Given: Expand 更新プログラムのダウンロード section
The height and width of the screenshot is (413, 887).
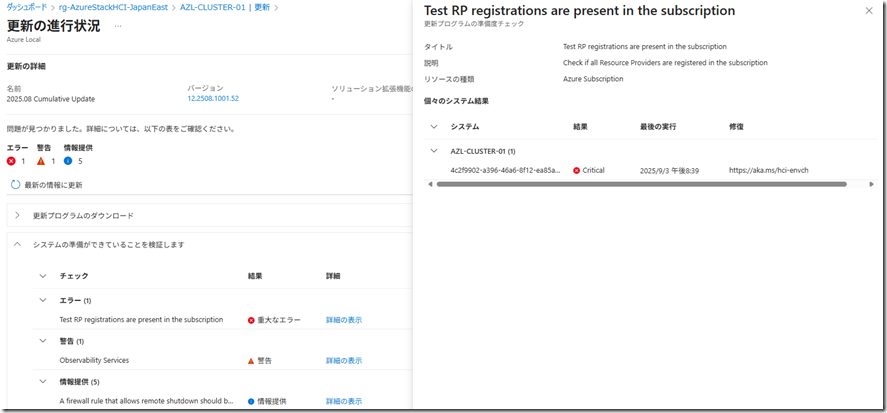Looking at the screenshot, I should (18, 216).
